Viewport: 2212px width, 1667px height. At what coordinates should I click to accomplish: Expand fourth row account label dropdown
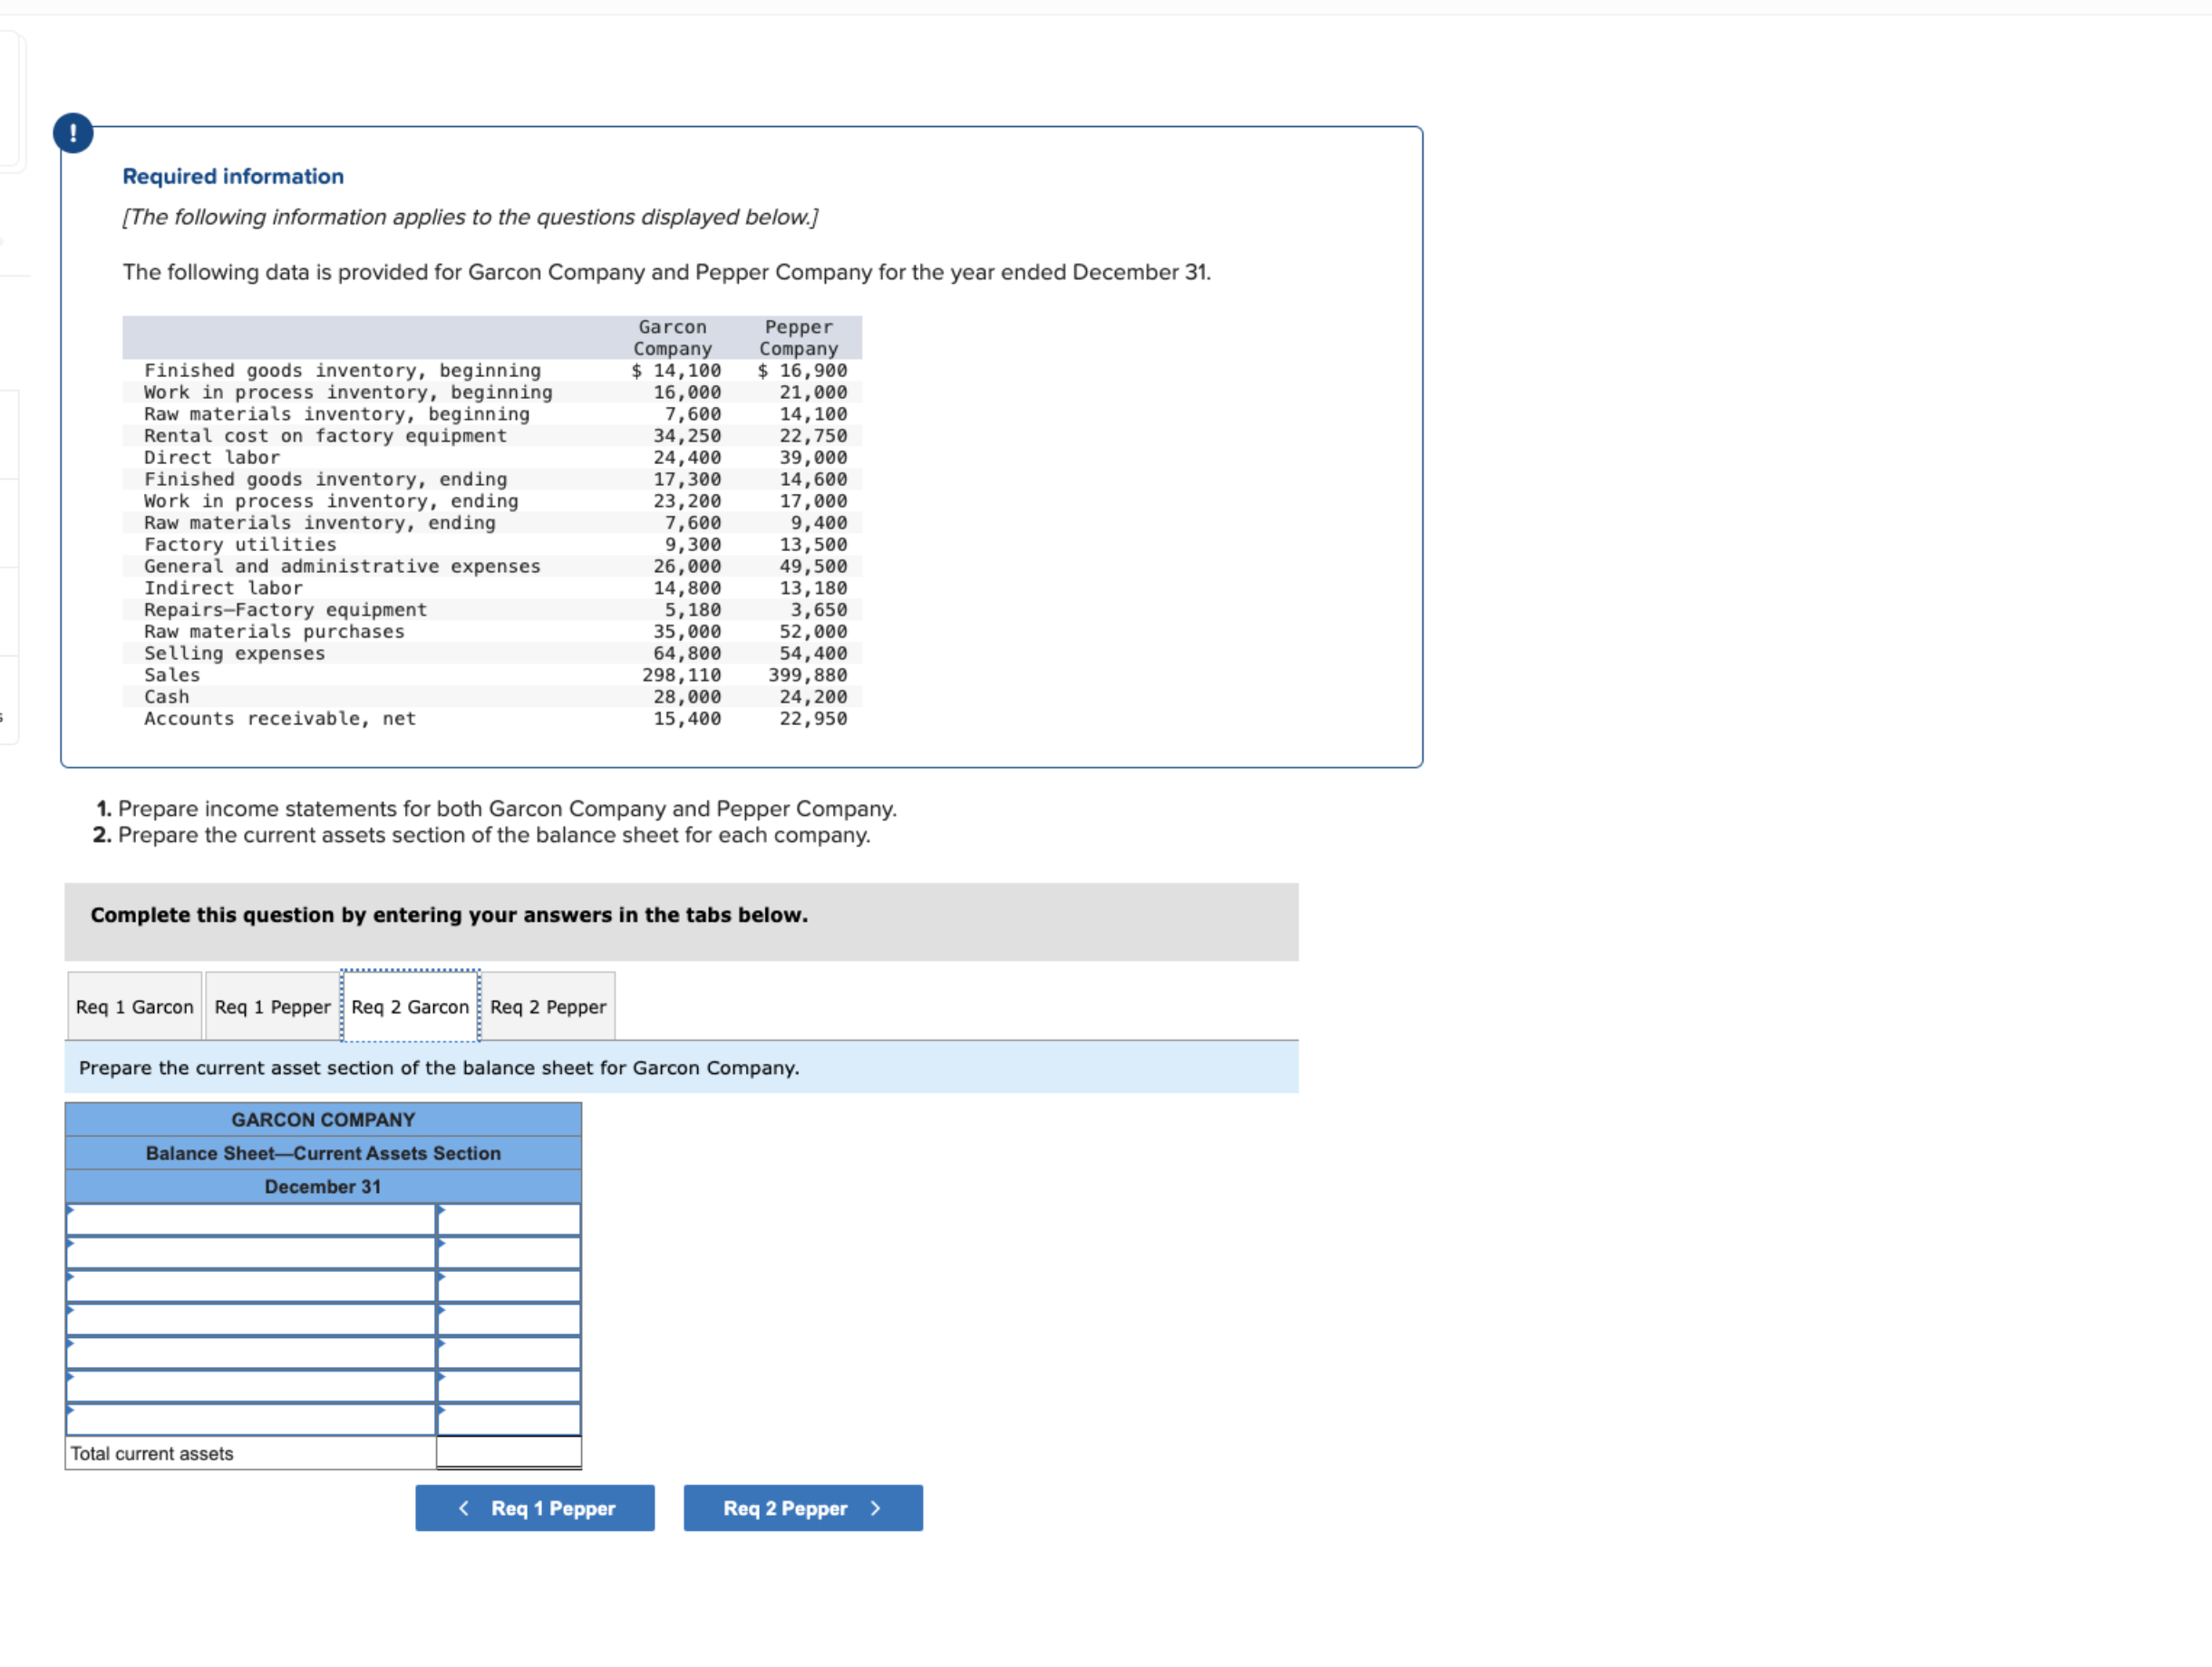tap(251, 1320)
